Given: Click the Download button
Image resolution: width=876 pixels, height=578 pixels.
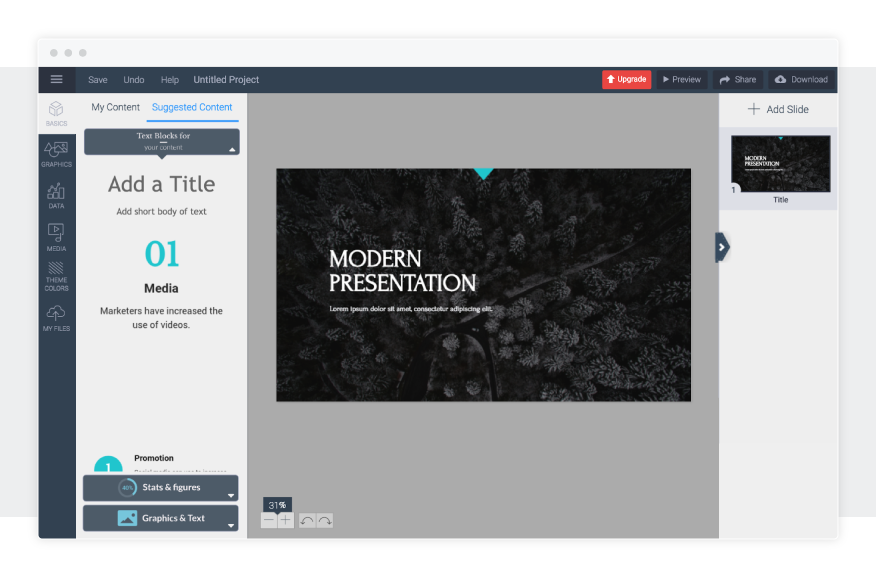Looking at the screenshot, I should coord(802,79).
